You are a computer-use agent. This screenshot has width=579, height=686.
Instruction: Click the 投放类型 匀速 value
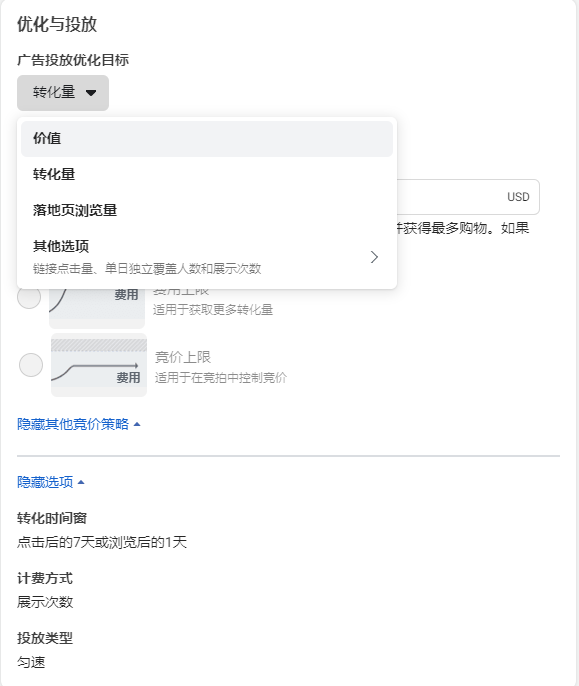[x=31, y=662]
